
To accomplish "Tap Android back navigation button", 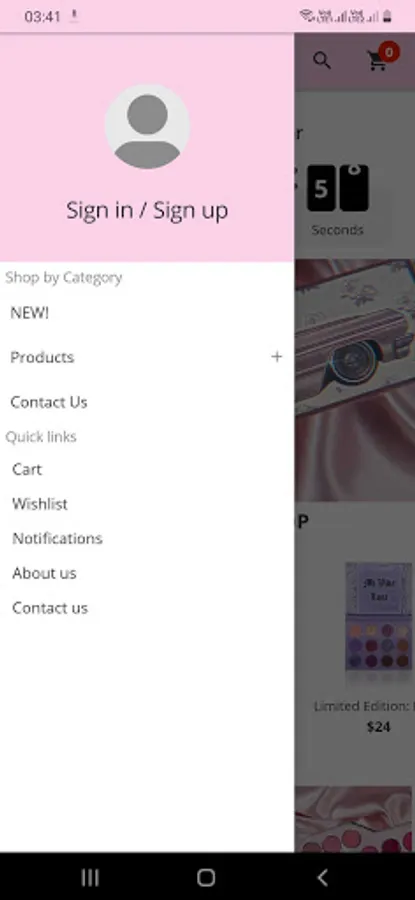I will (x=323, y=877).
